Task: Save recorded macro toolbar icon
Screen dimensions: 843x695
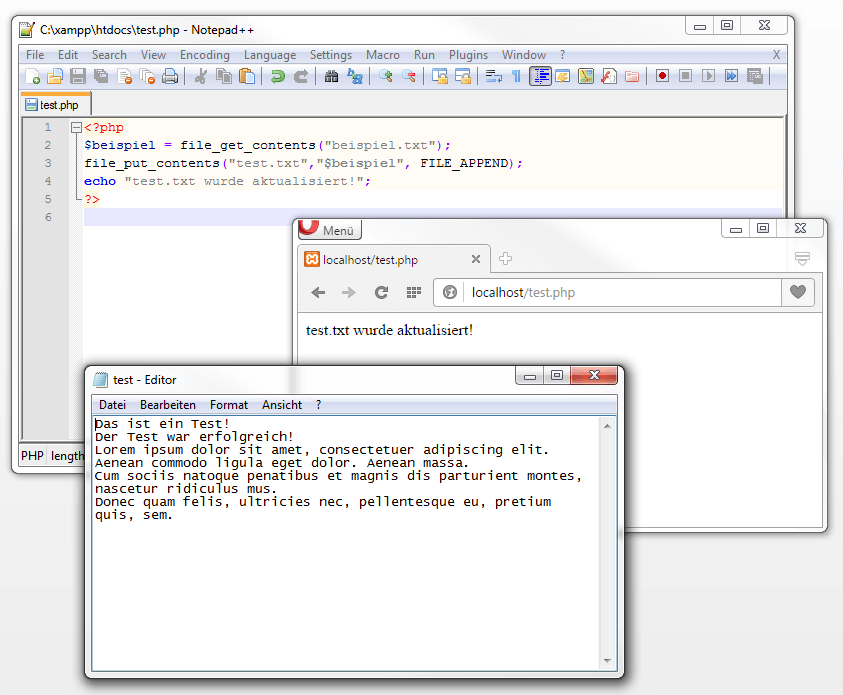Action: coord(755,76)
